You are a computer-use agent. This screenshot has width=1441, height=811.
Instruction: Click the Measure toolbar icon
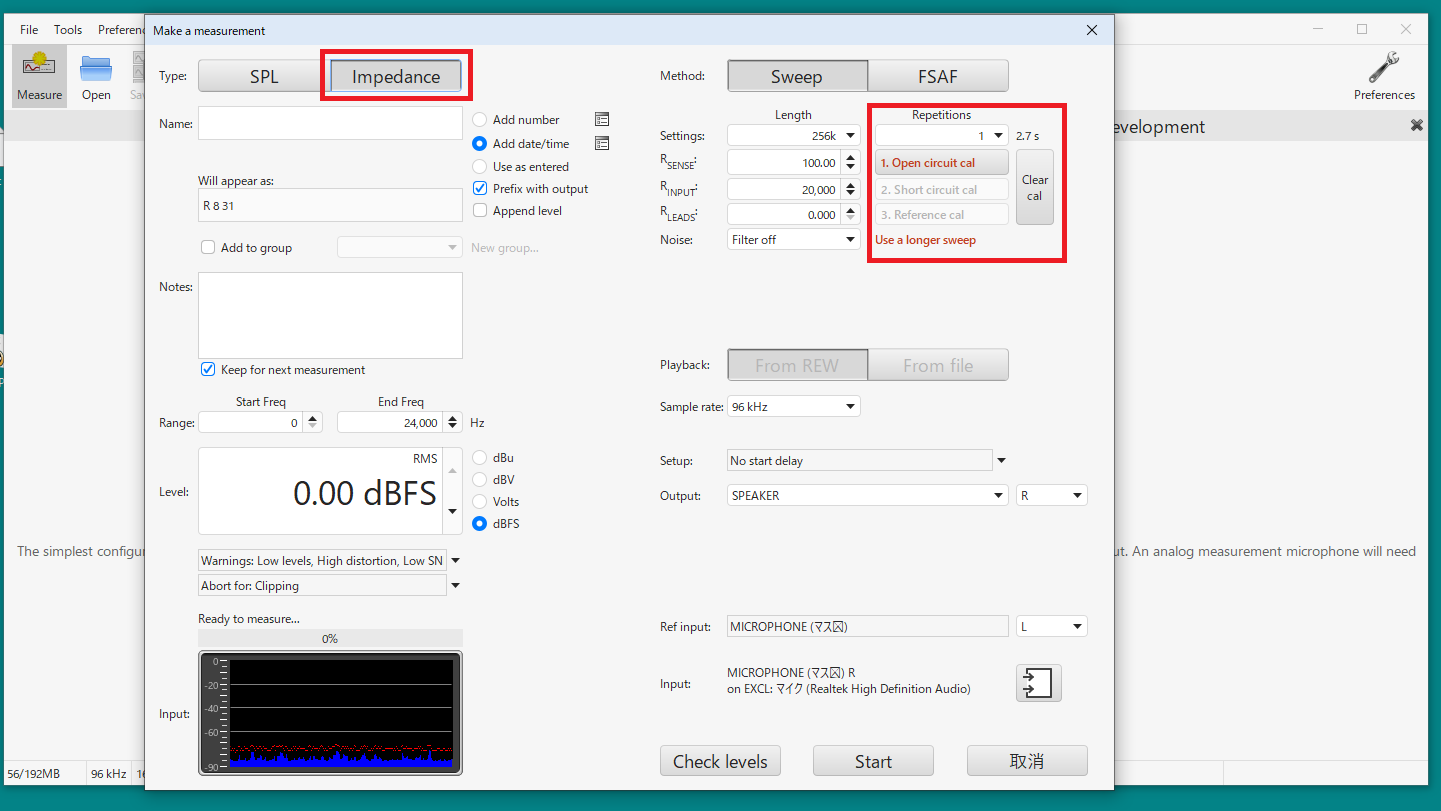[39, 76]
